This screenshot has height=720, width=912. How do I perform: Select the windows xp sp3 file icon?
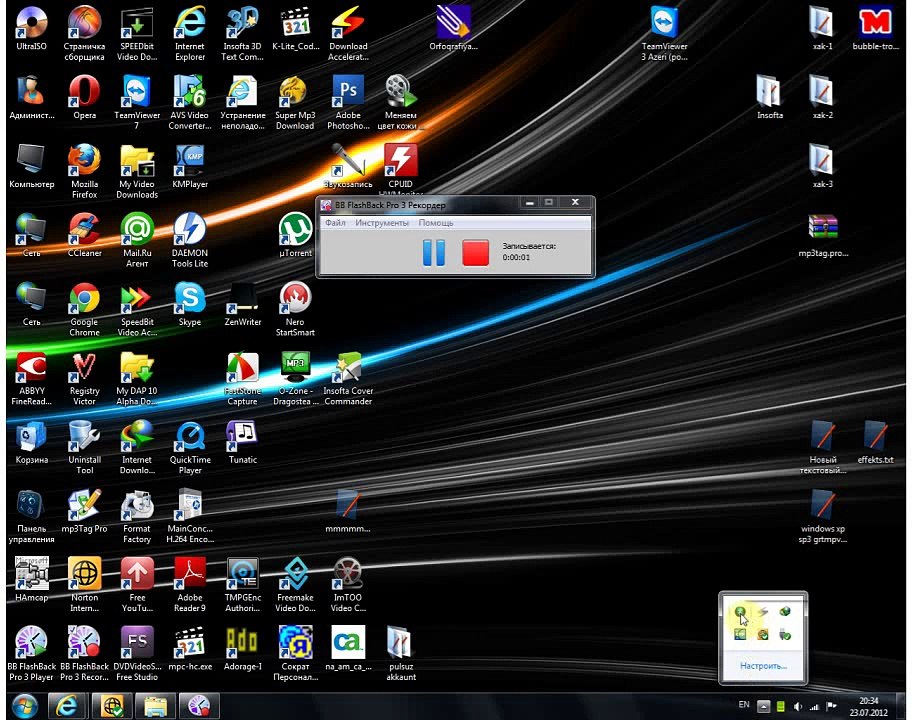(822, 516)
